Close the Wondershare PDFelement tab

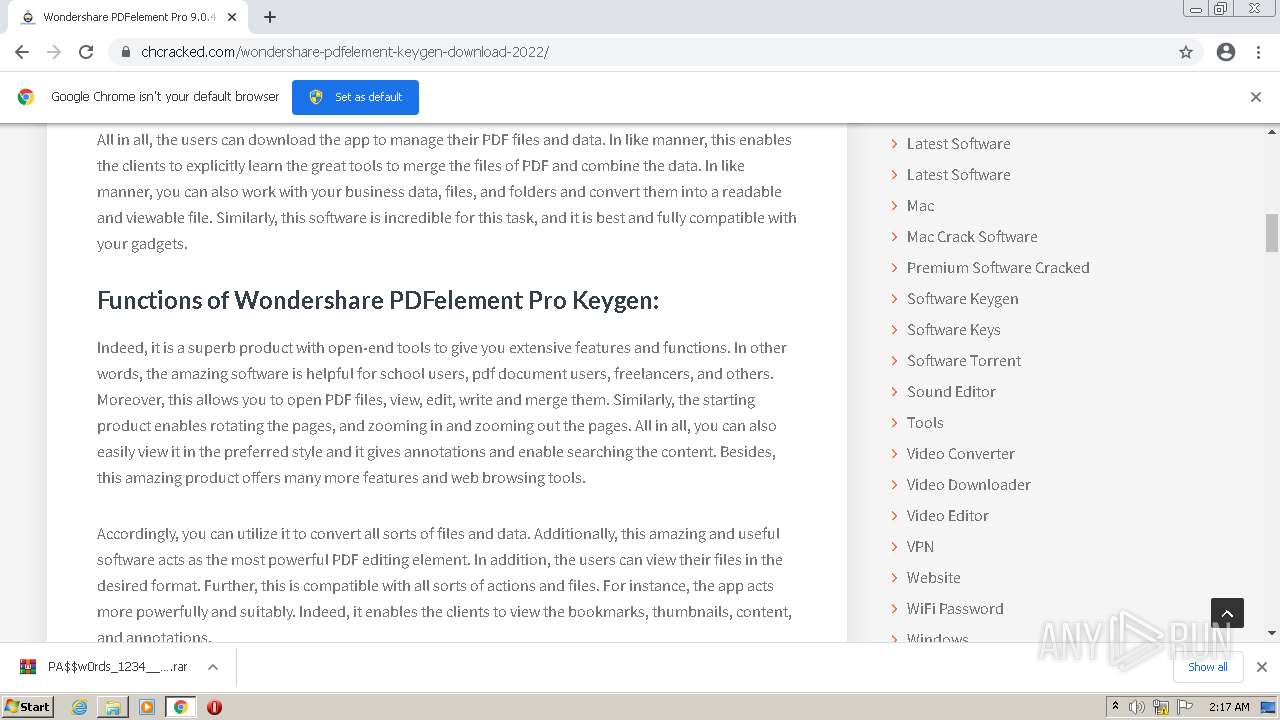pos(232,17)
